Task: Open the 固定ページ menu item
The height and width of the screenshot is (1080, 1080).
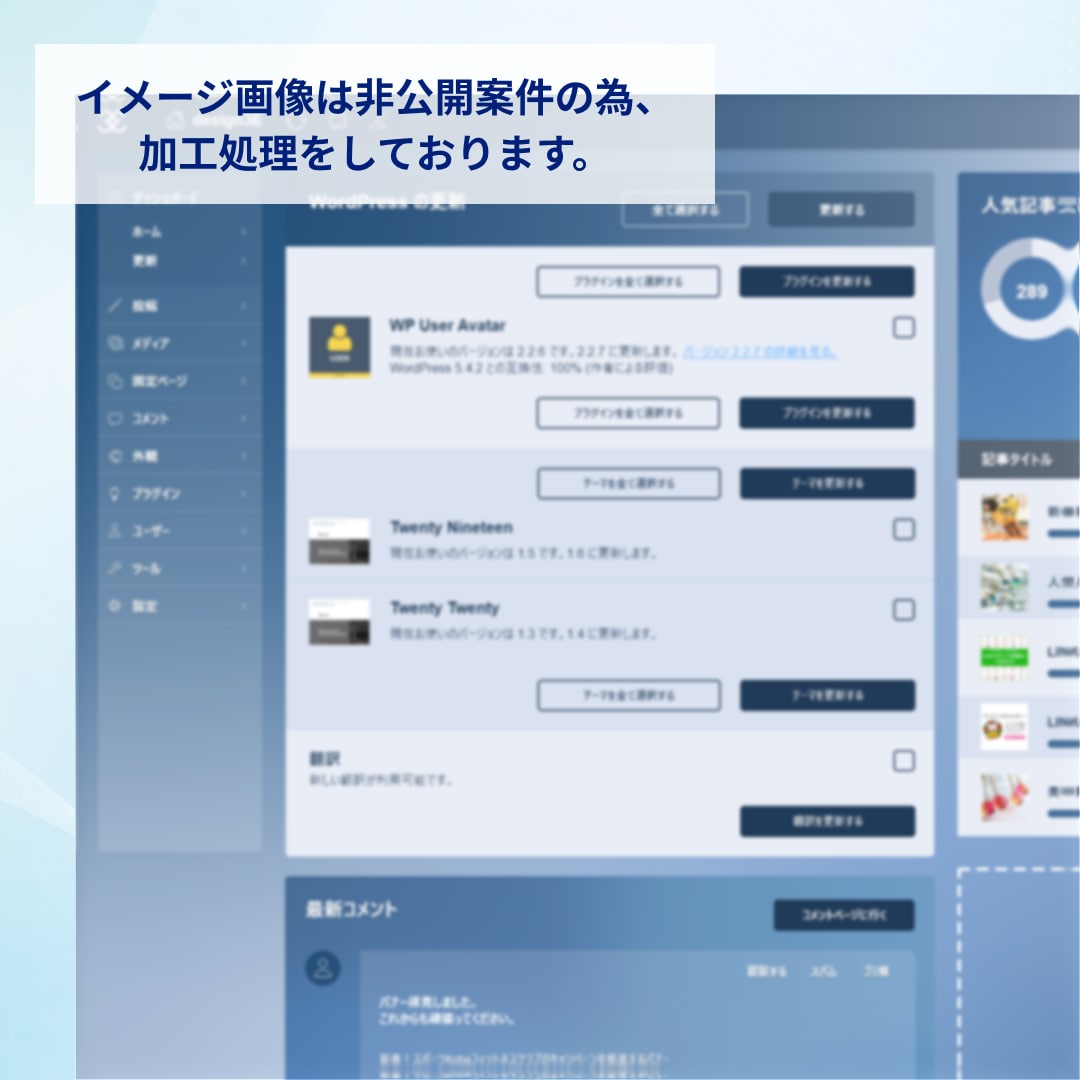Action: click(159, 381)
